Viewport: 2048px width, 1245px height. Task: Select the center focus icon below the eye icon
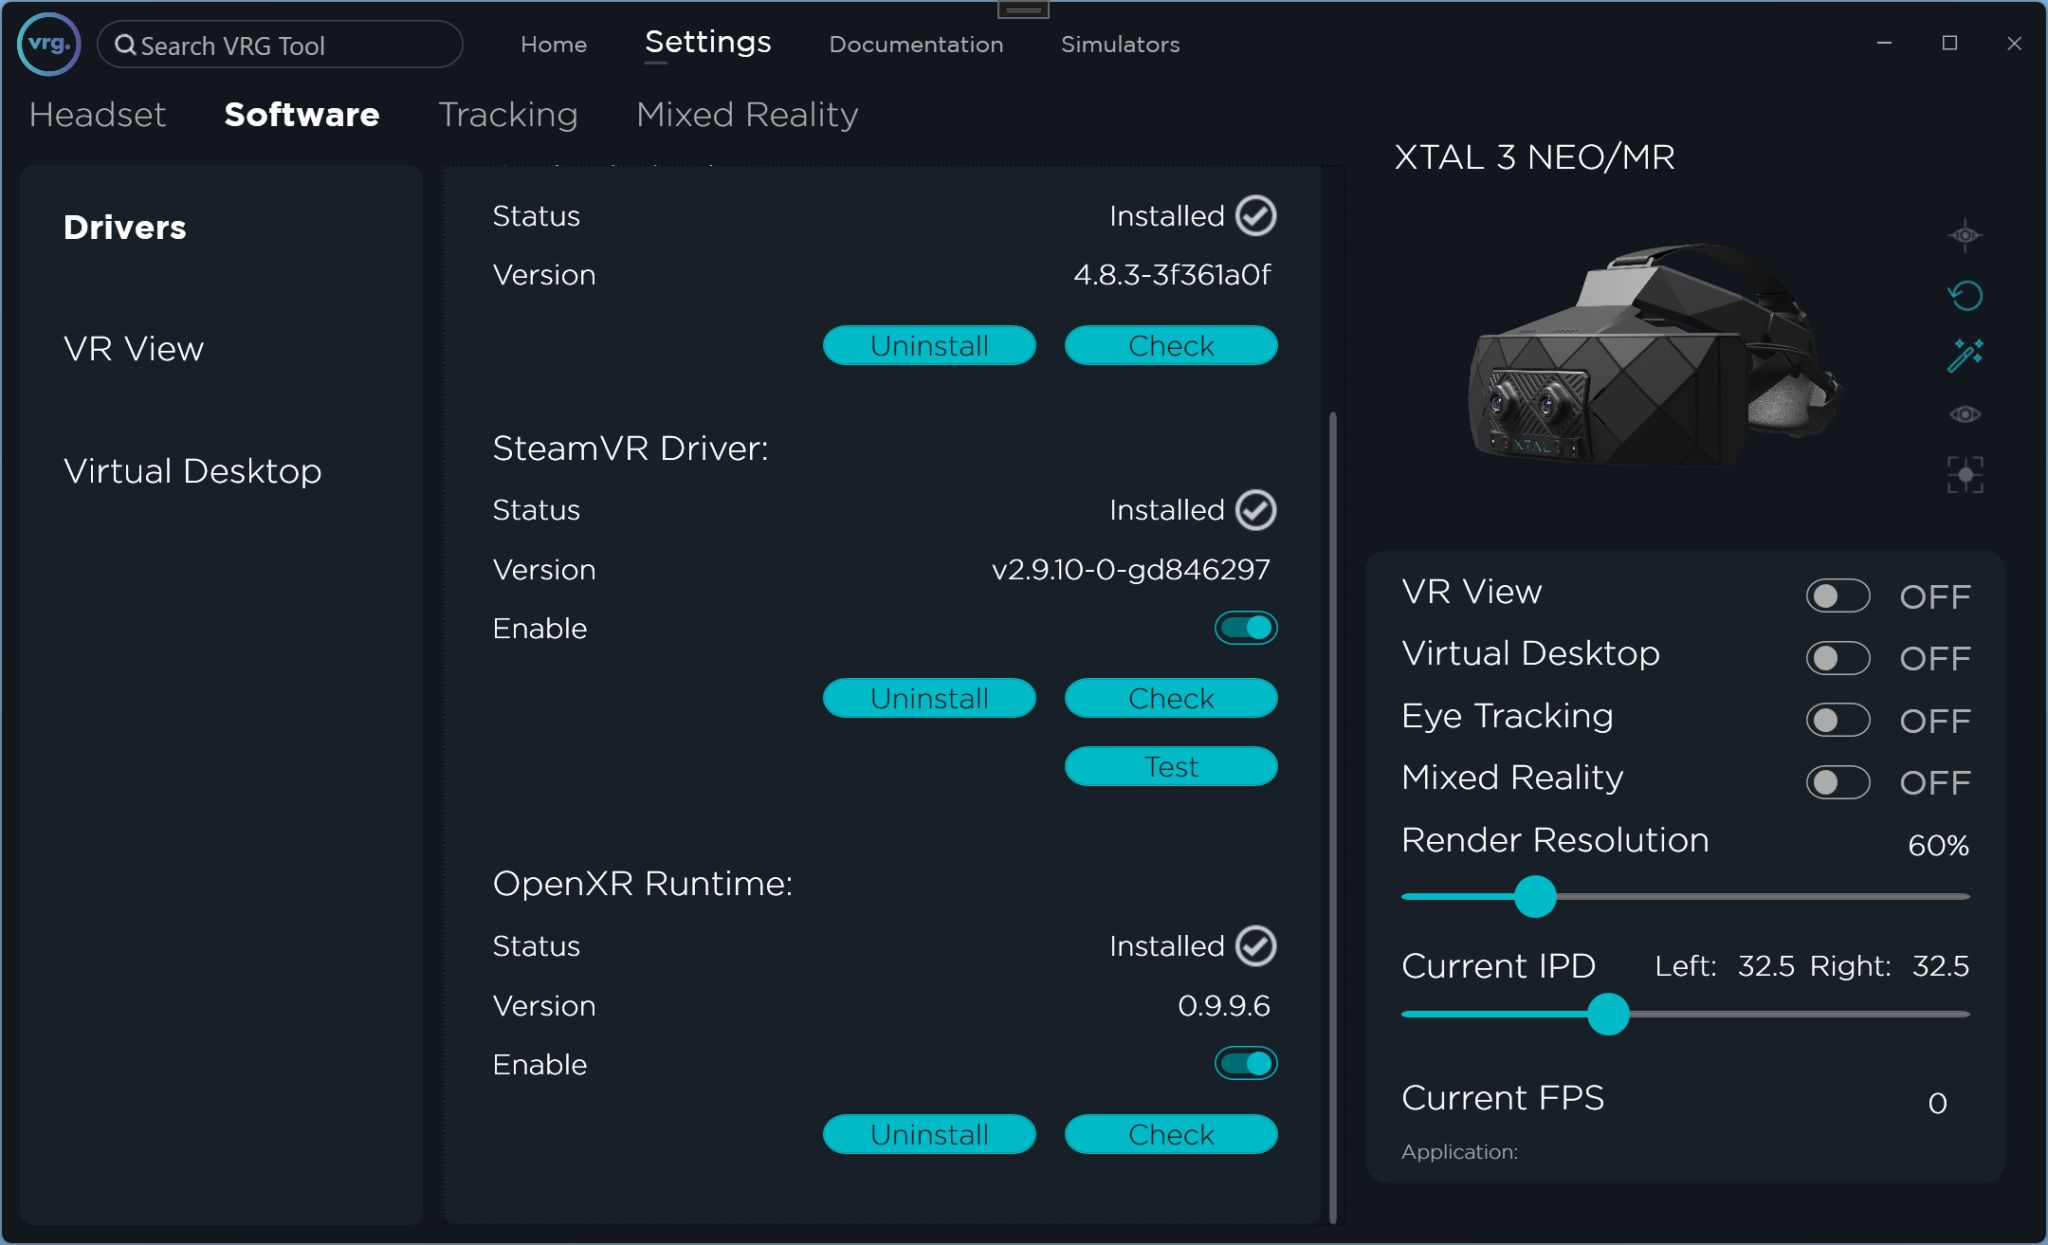click(x=1966, y=474)
